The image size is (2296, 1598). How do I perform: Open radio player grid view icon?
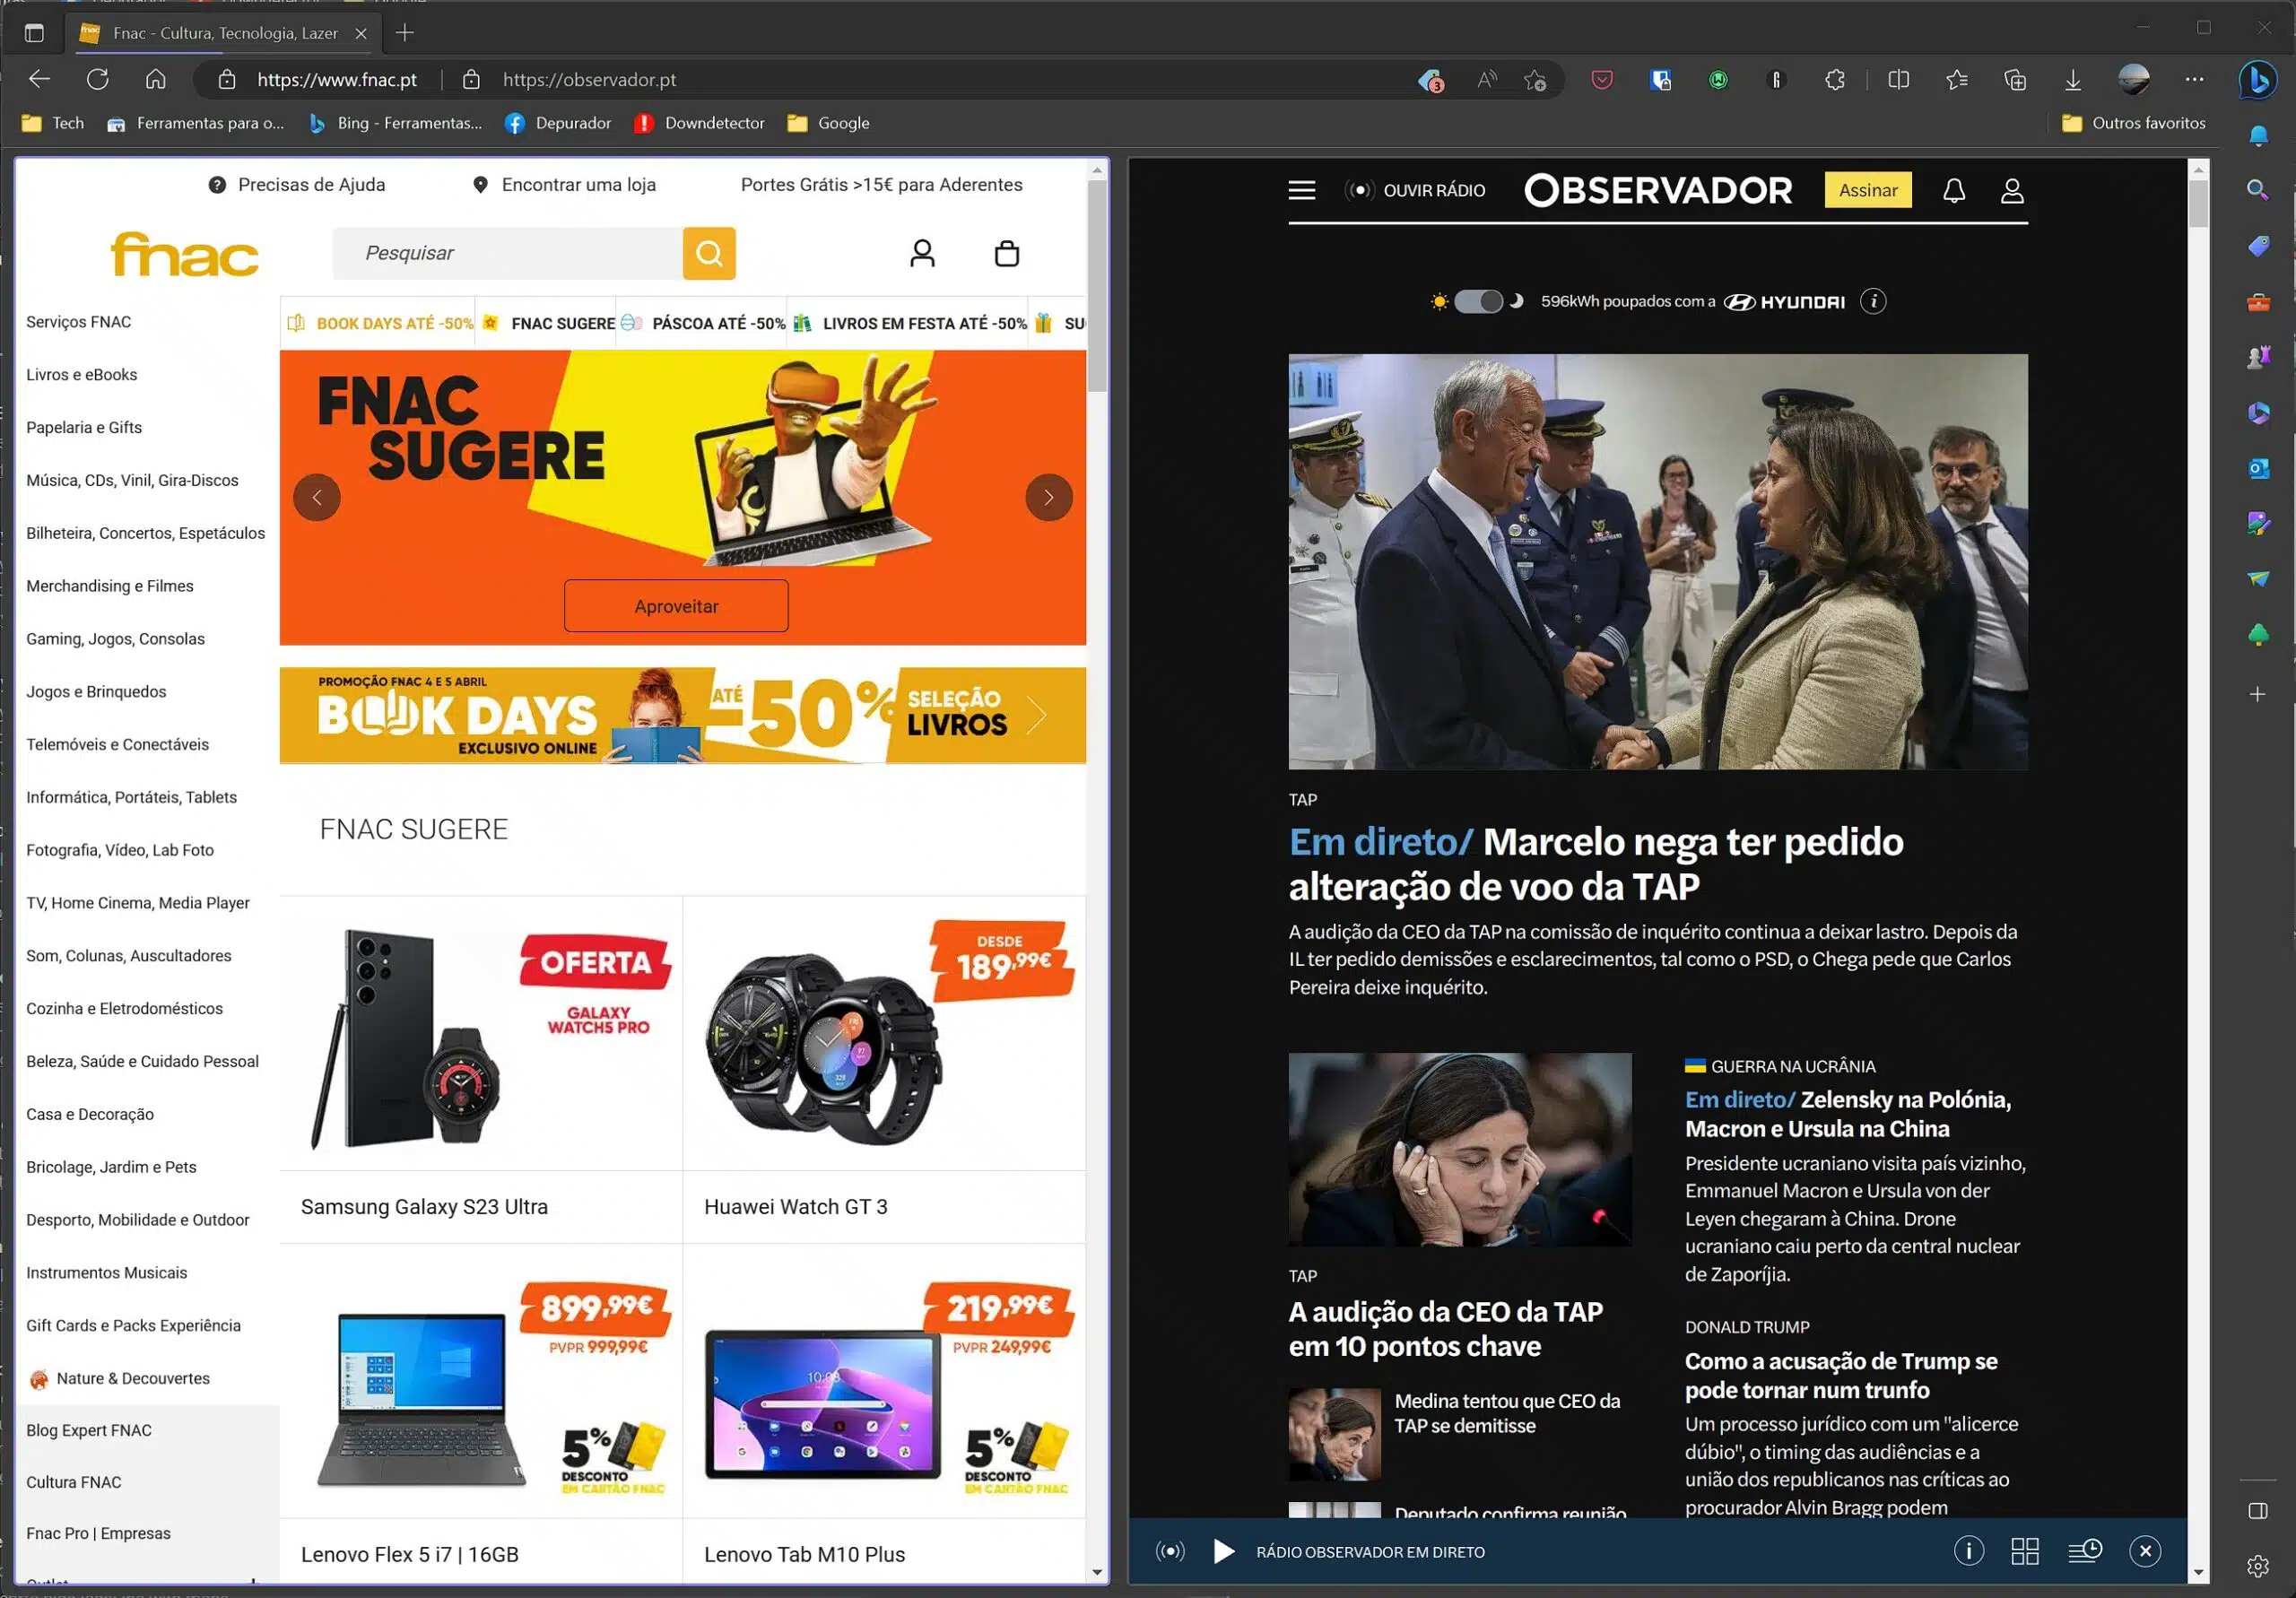(2024, 1551)
